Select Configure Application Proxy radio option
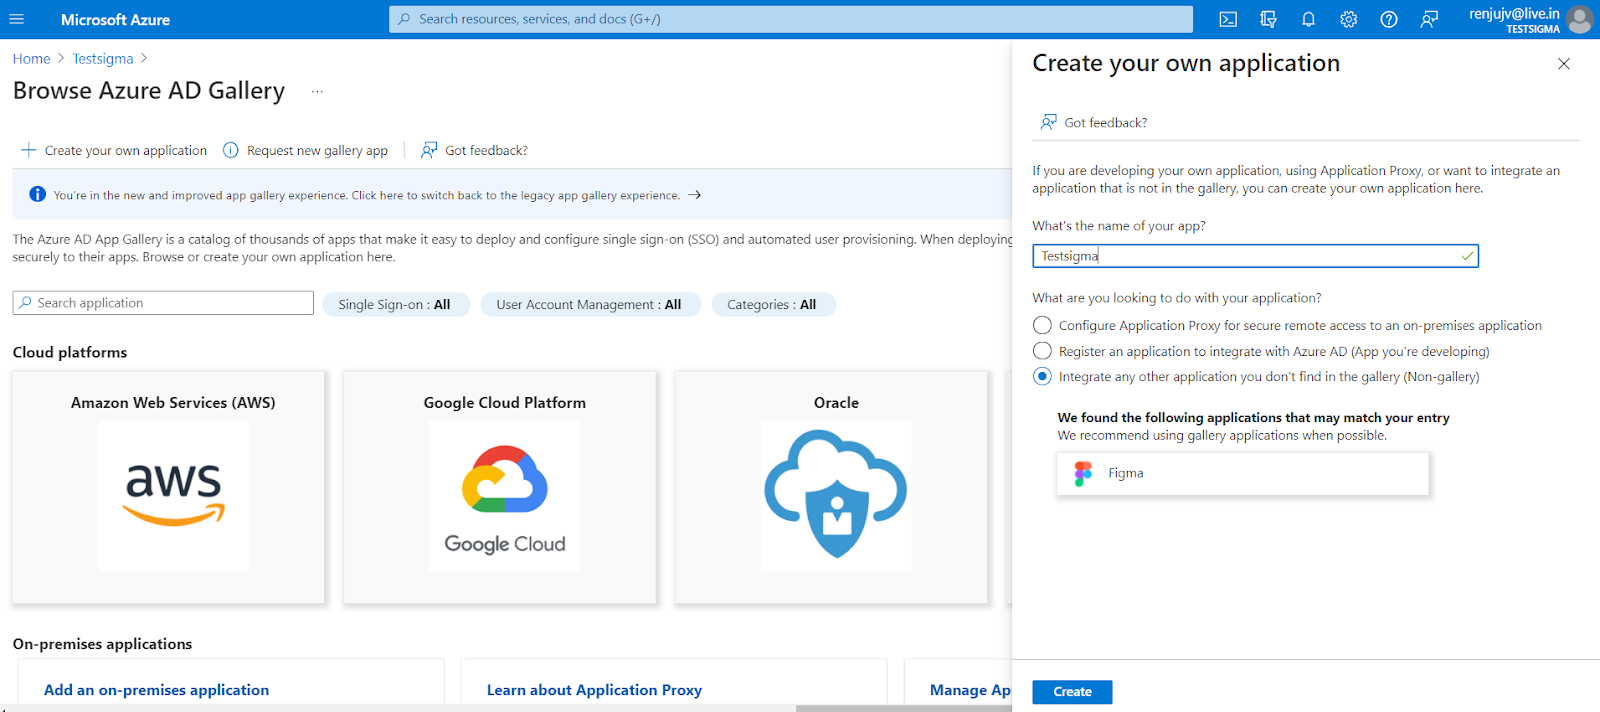 [x=1042, y=325]
